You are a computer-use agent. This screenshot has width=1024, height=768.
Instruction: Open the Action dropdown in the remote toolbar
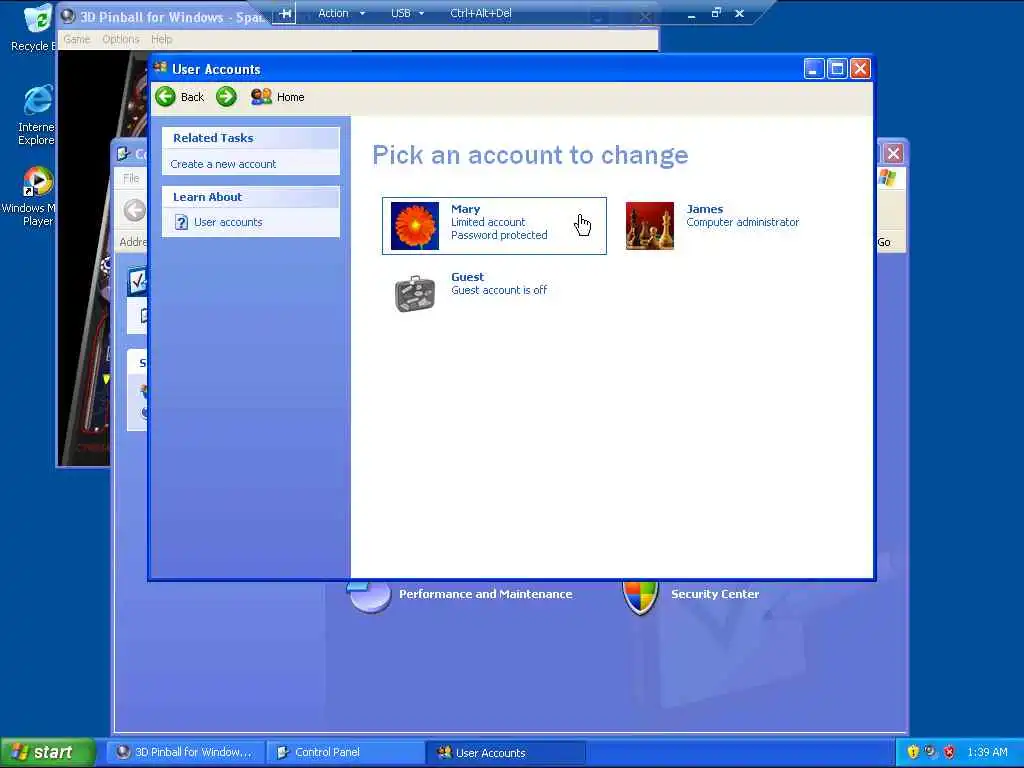[x=341, y=13]
